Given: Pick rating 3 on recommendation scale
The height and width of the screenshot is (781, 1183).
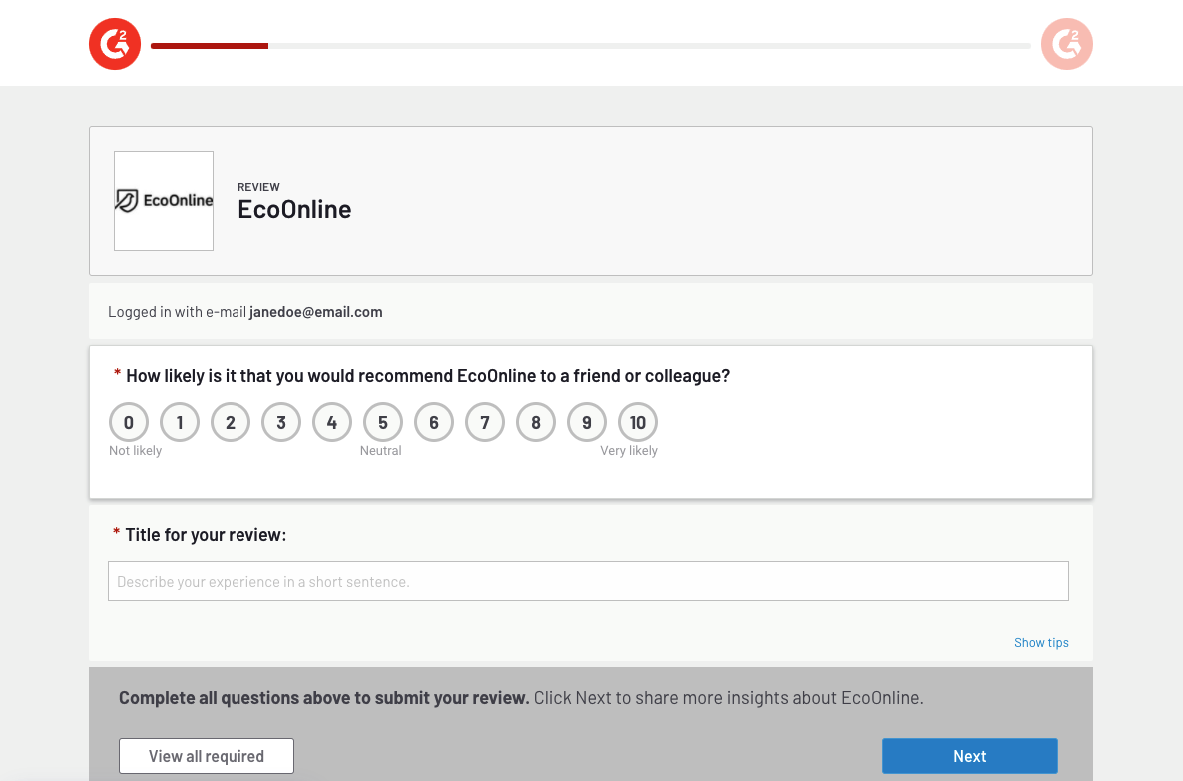Looking at the screenshot, I should point(281,423).
